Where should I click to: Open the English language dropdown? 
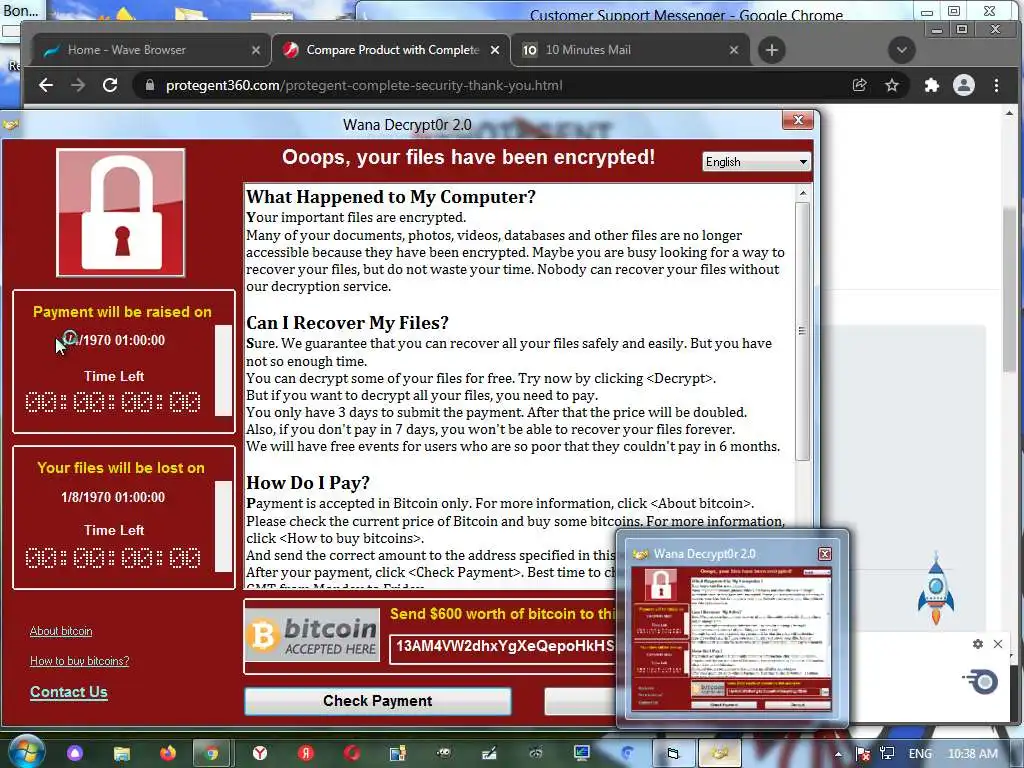coord(756,162)
